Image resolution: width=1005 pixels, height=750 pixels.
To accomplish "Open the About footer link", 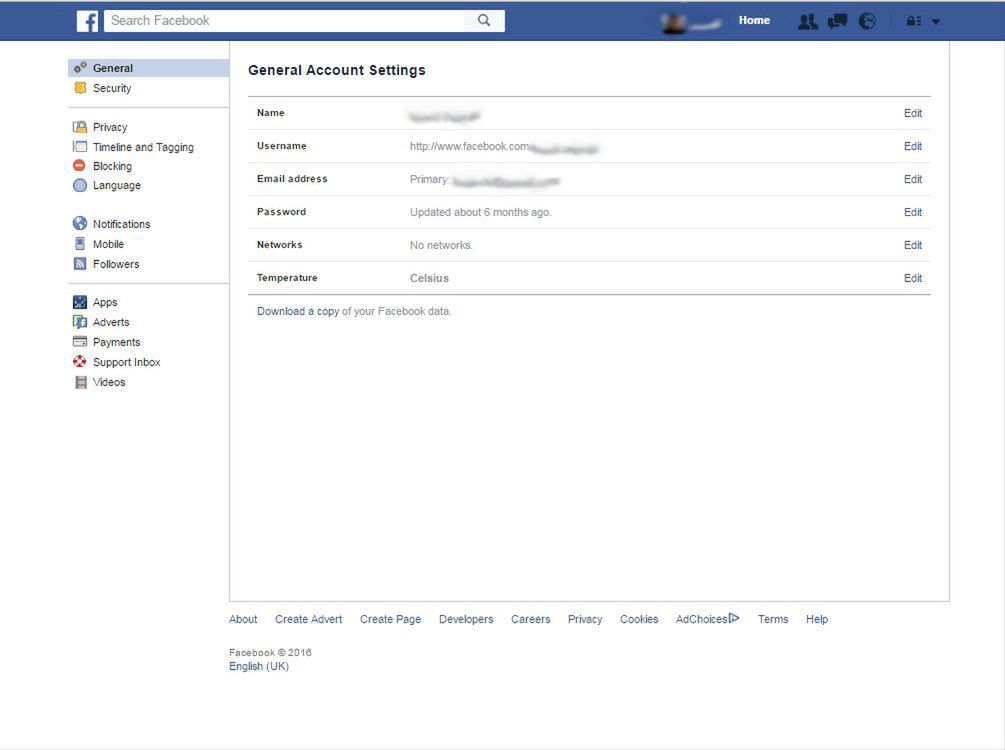I will 243,619.
